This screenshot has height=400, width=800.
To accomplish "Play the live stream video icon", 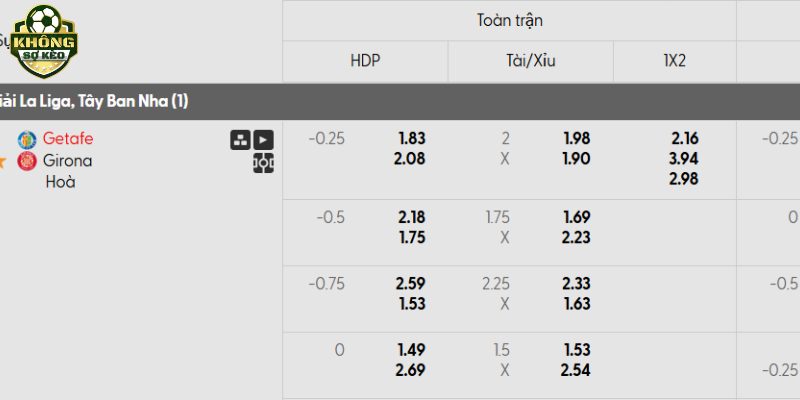I will coord(263,140).
